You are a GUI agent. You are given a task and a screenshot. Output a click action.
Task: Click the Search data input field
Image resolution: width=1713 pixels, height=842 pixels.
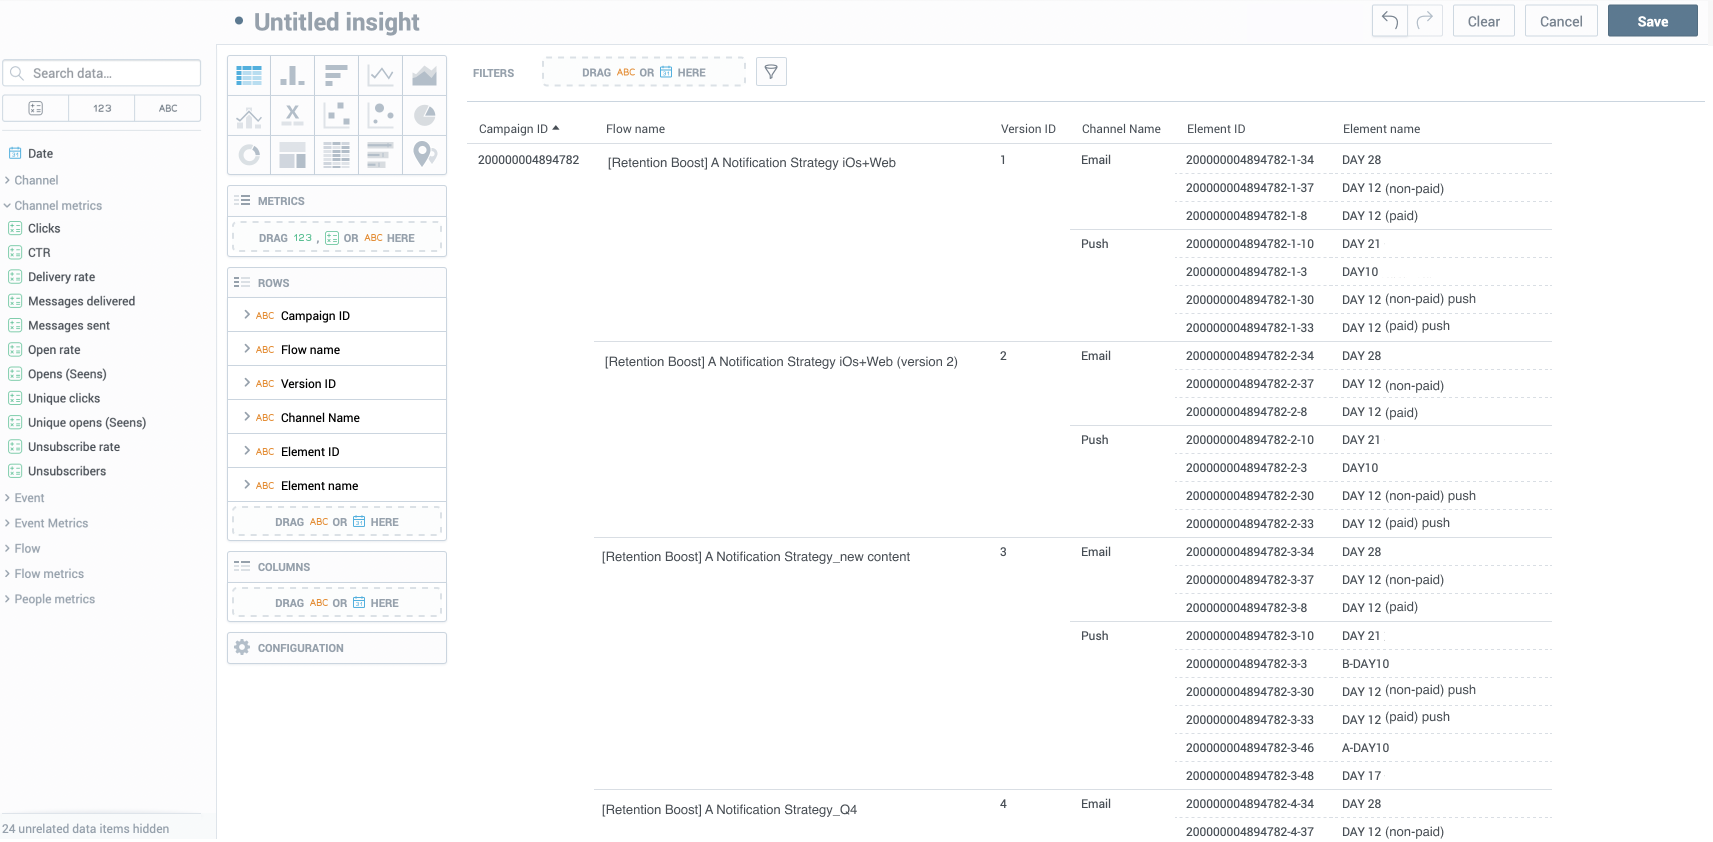pos(110,73)
